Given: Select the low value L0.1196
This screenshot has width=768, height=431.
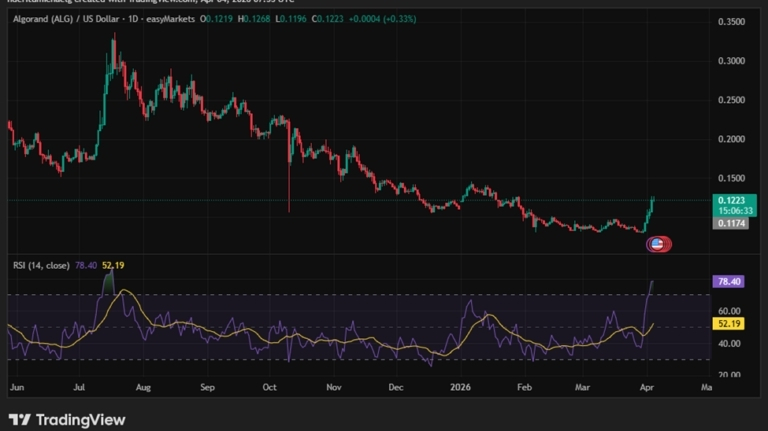Looking at the screenshot, I should click(290, 19).
